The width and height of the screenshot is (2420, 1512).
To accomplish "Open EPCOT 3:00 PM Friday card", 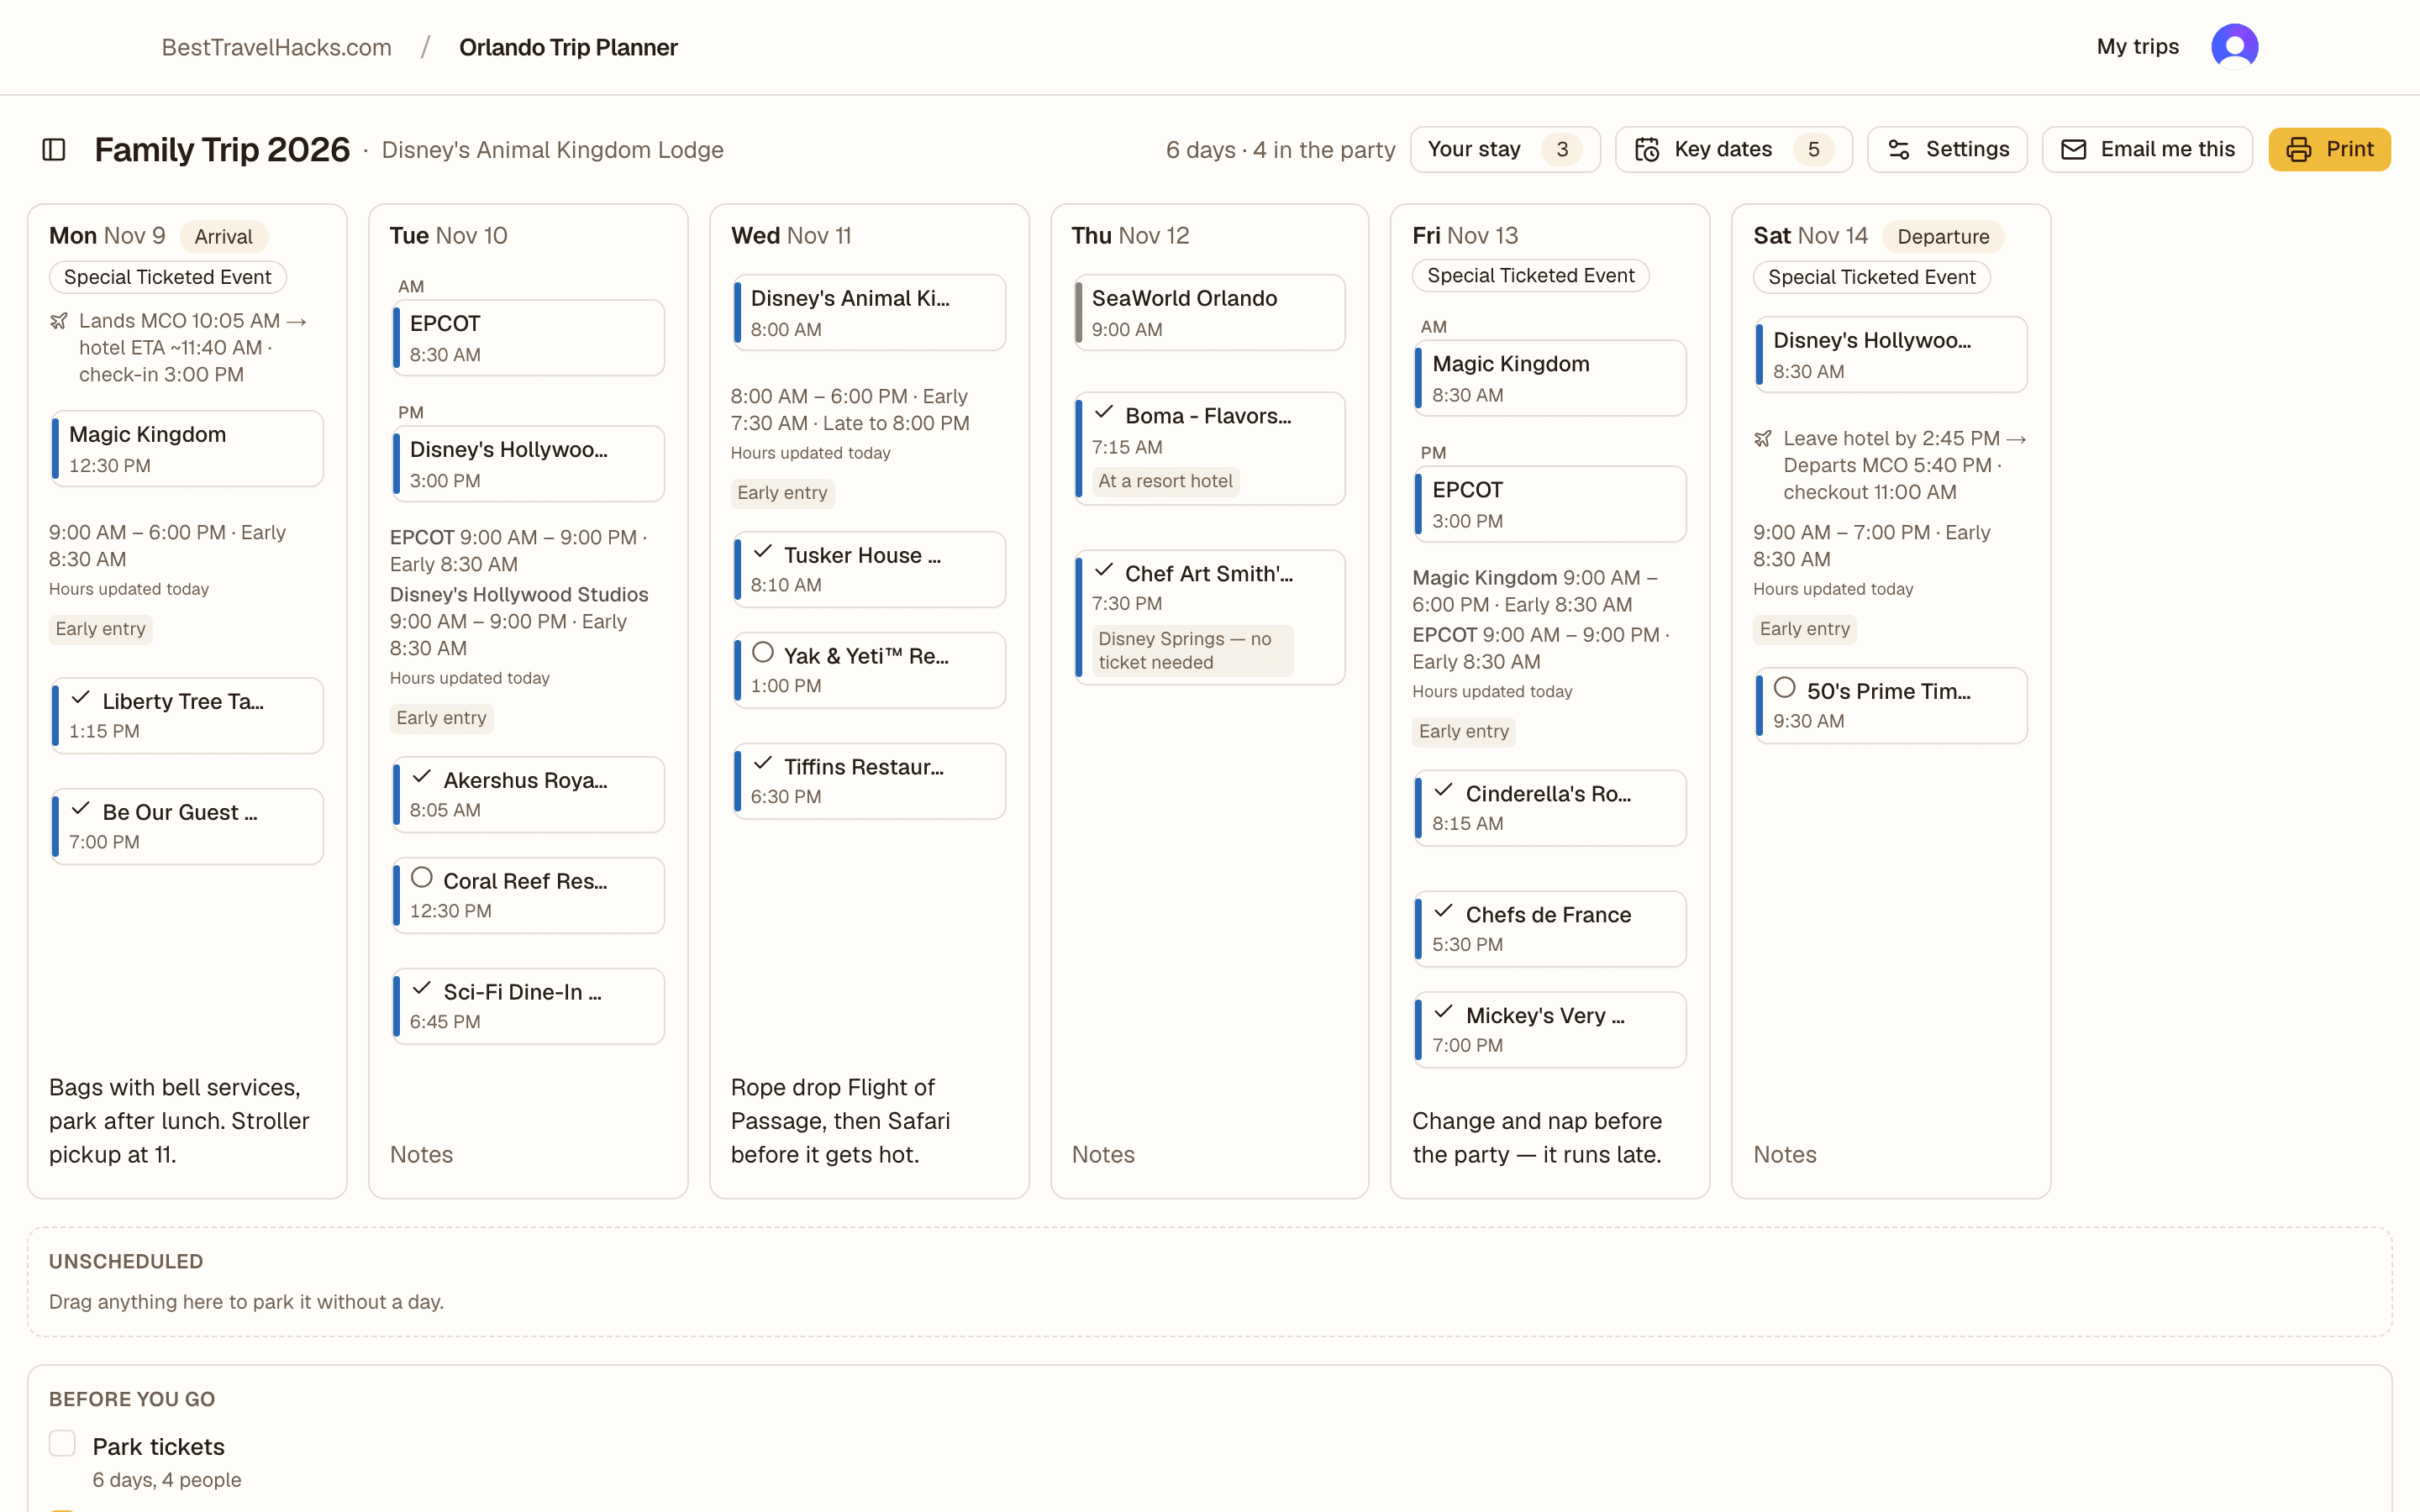I will click(1550, 504).
